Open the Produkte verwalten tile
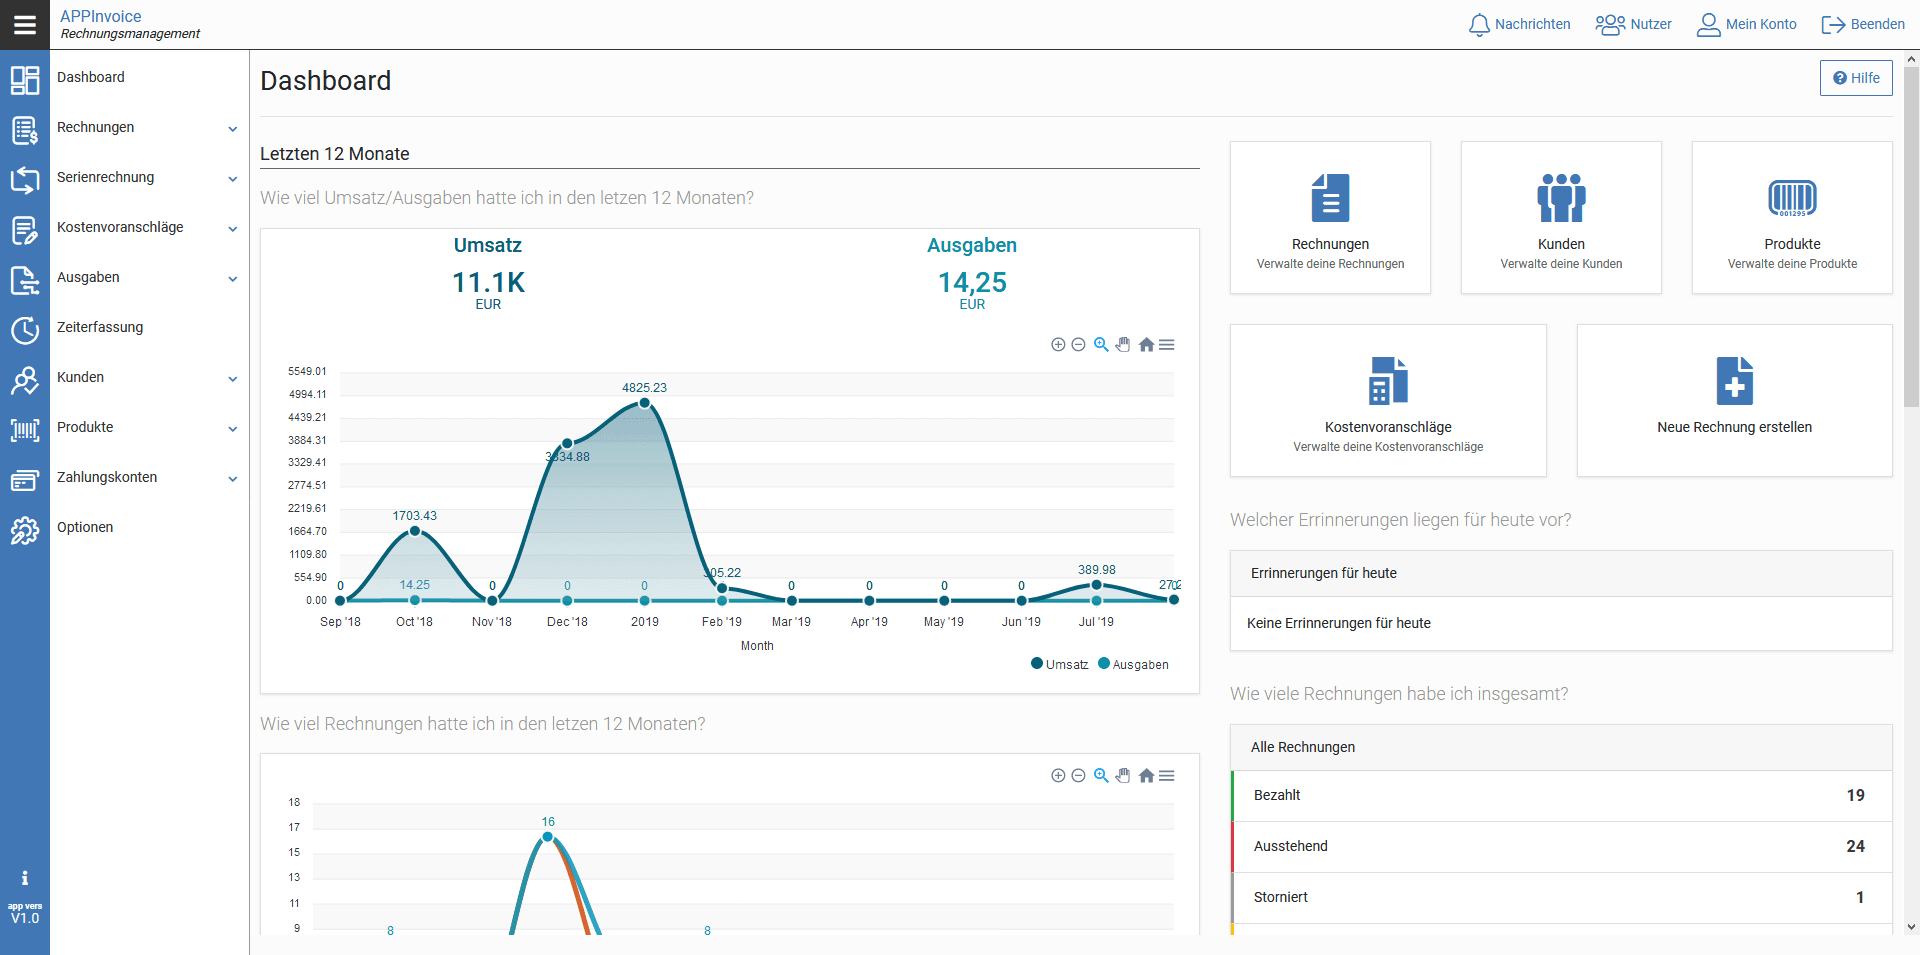 pos(1792,217)
